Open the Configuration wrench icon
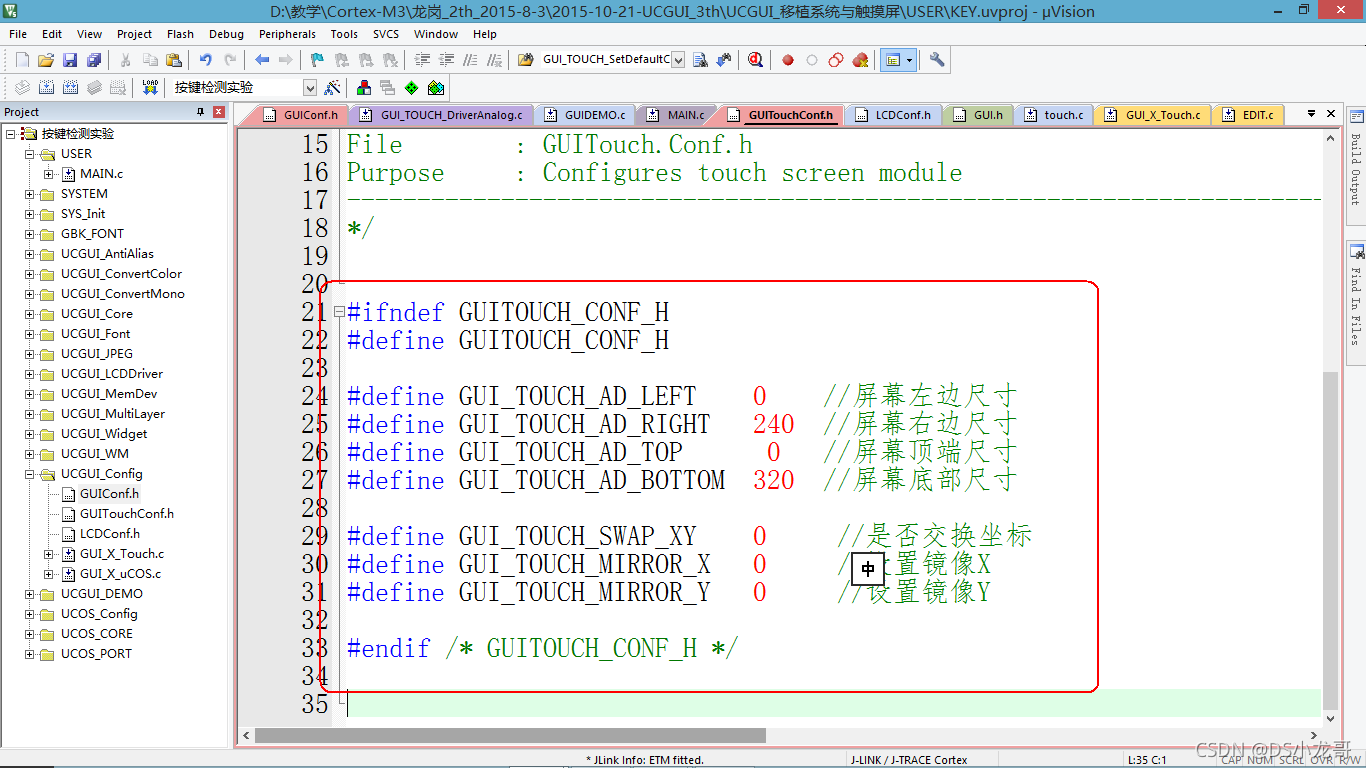1366x768 pixels. tap(936, 60)
